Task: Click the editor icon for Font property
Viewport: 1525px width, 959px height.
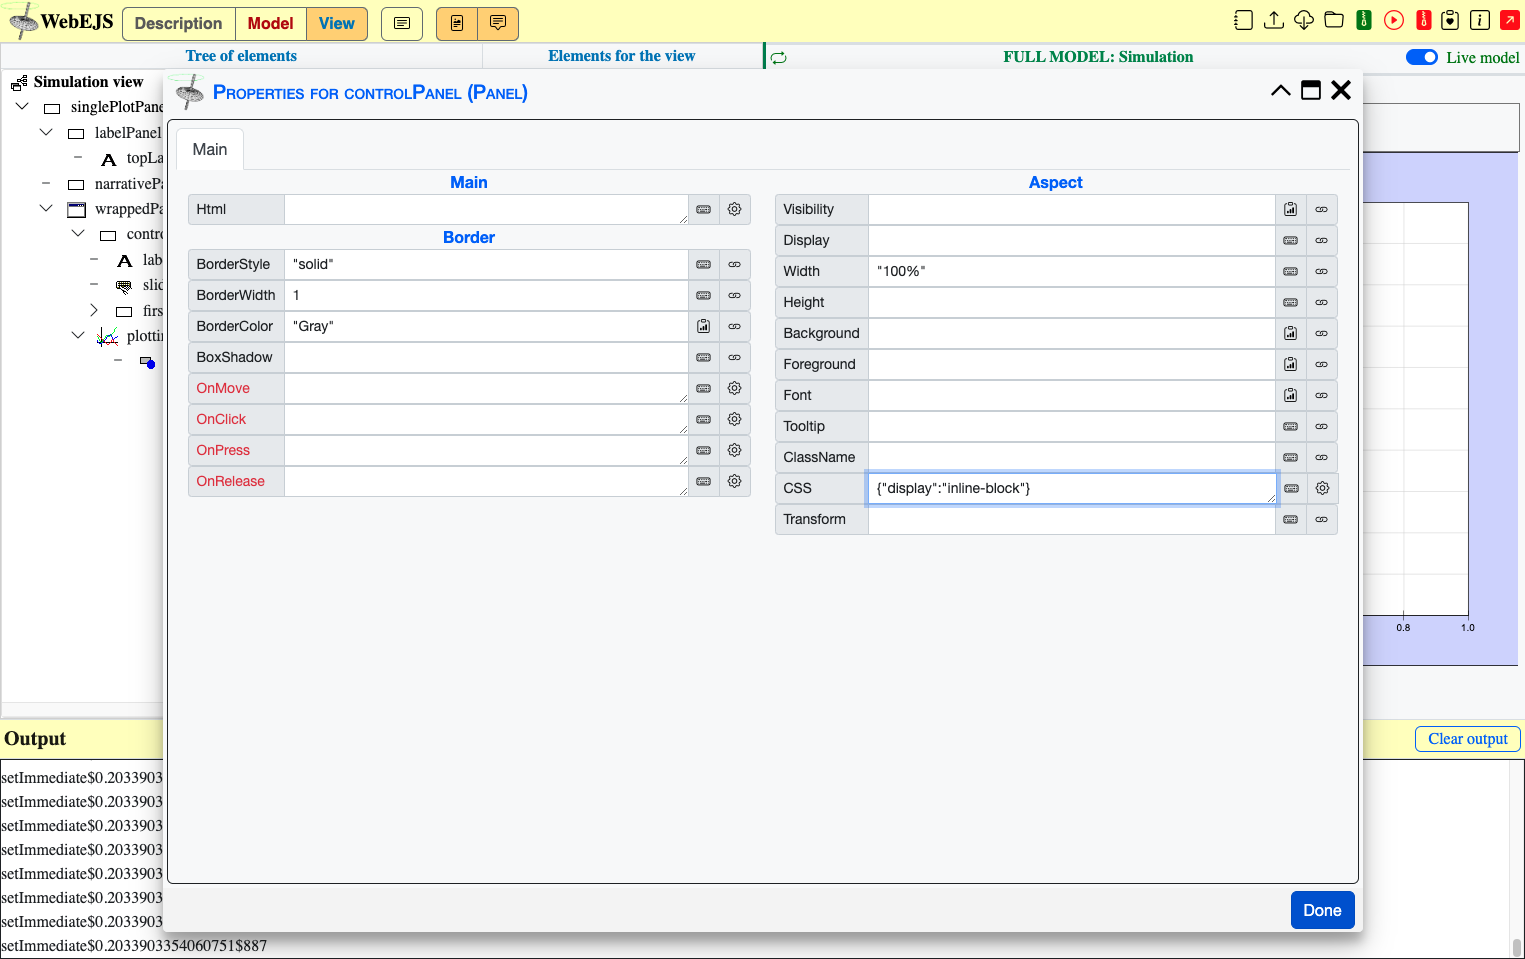Action: pos(1291,395)
